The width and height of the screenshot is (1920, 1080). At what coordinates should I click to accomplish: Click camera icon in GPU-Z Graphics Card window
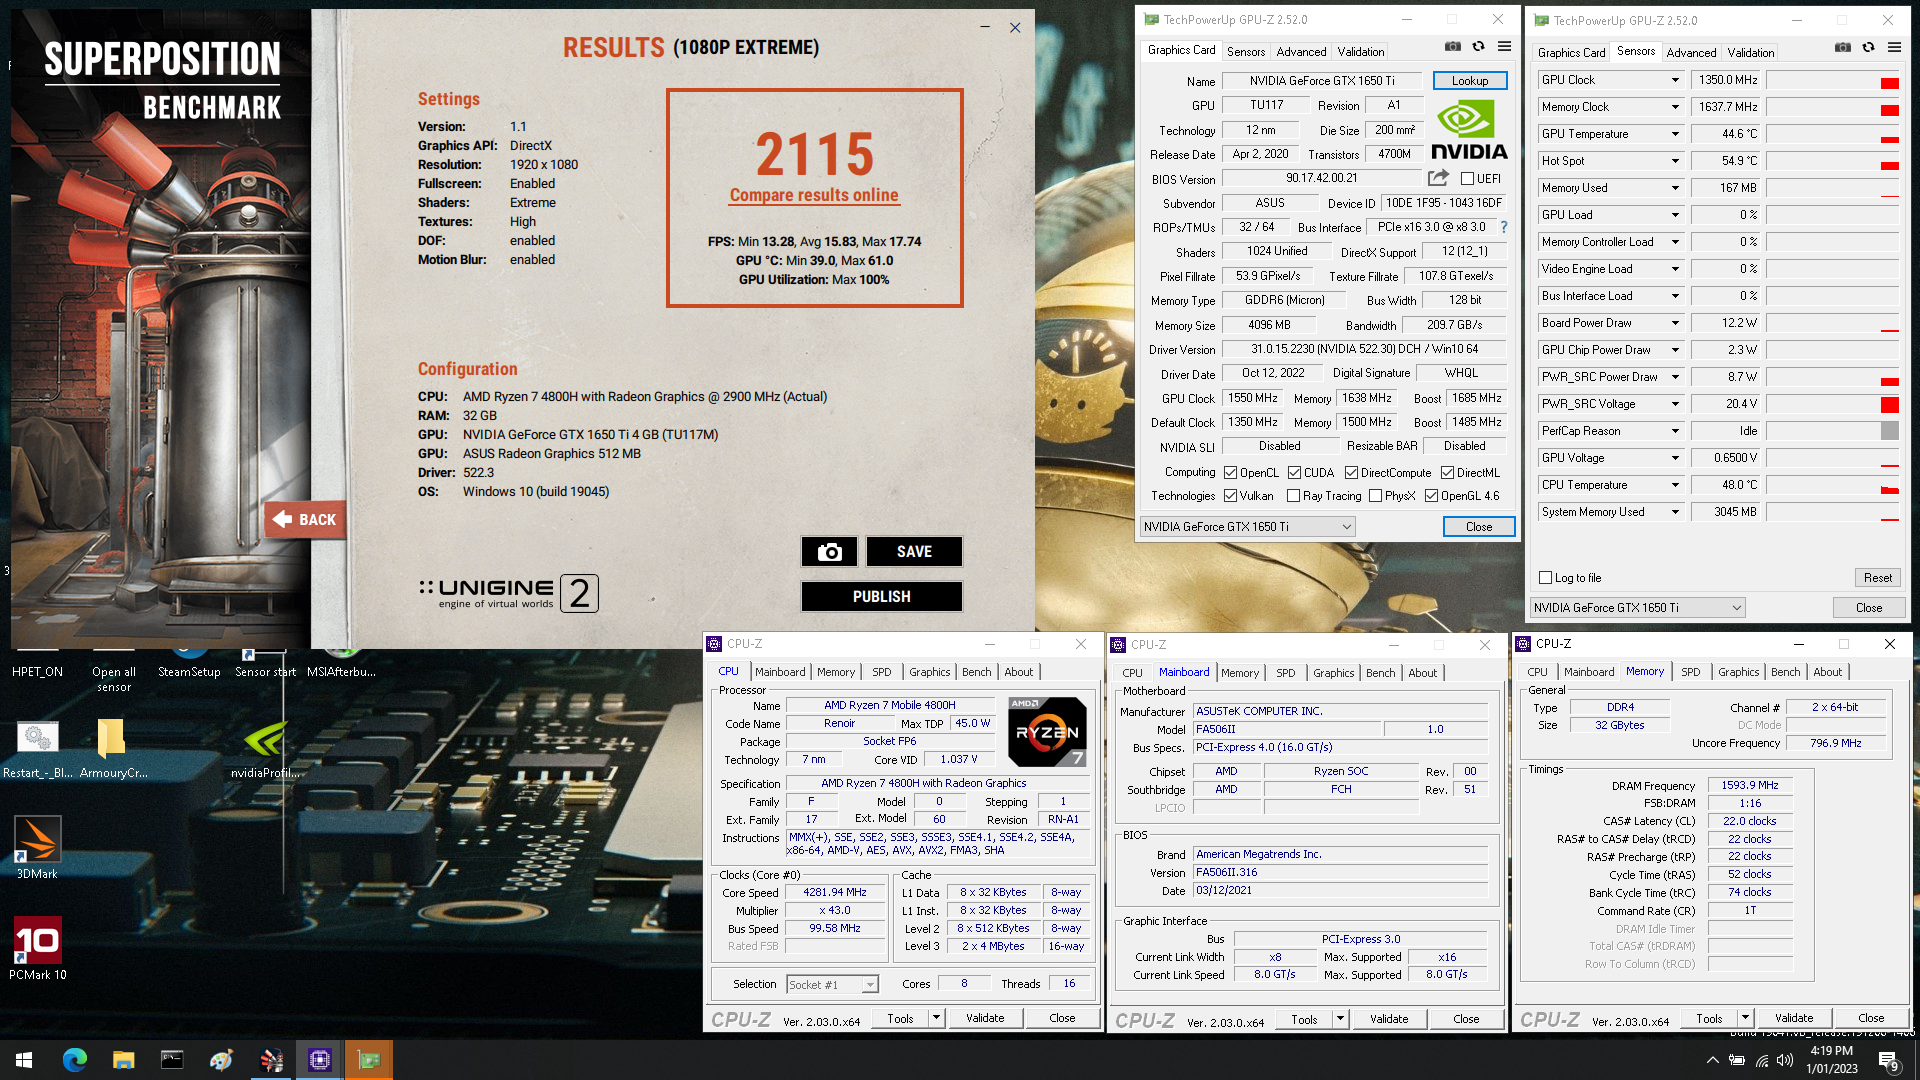(x=1453, y=47)
